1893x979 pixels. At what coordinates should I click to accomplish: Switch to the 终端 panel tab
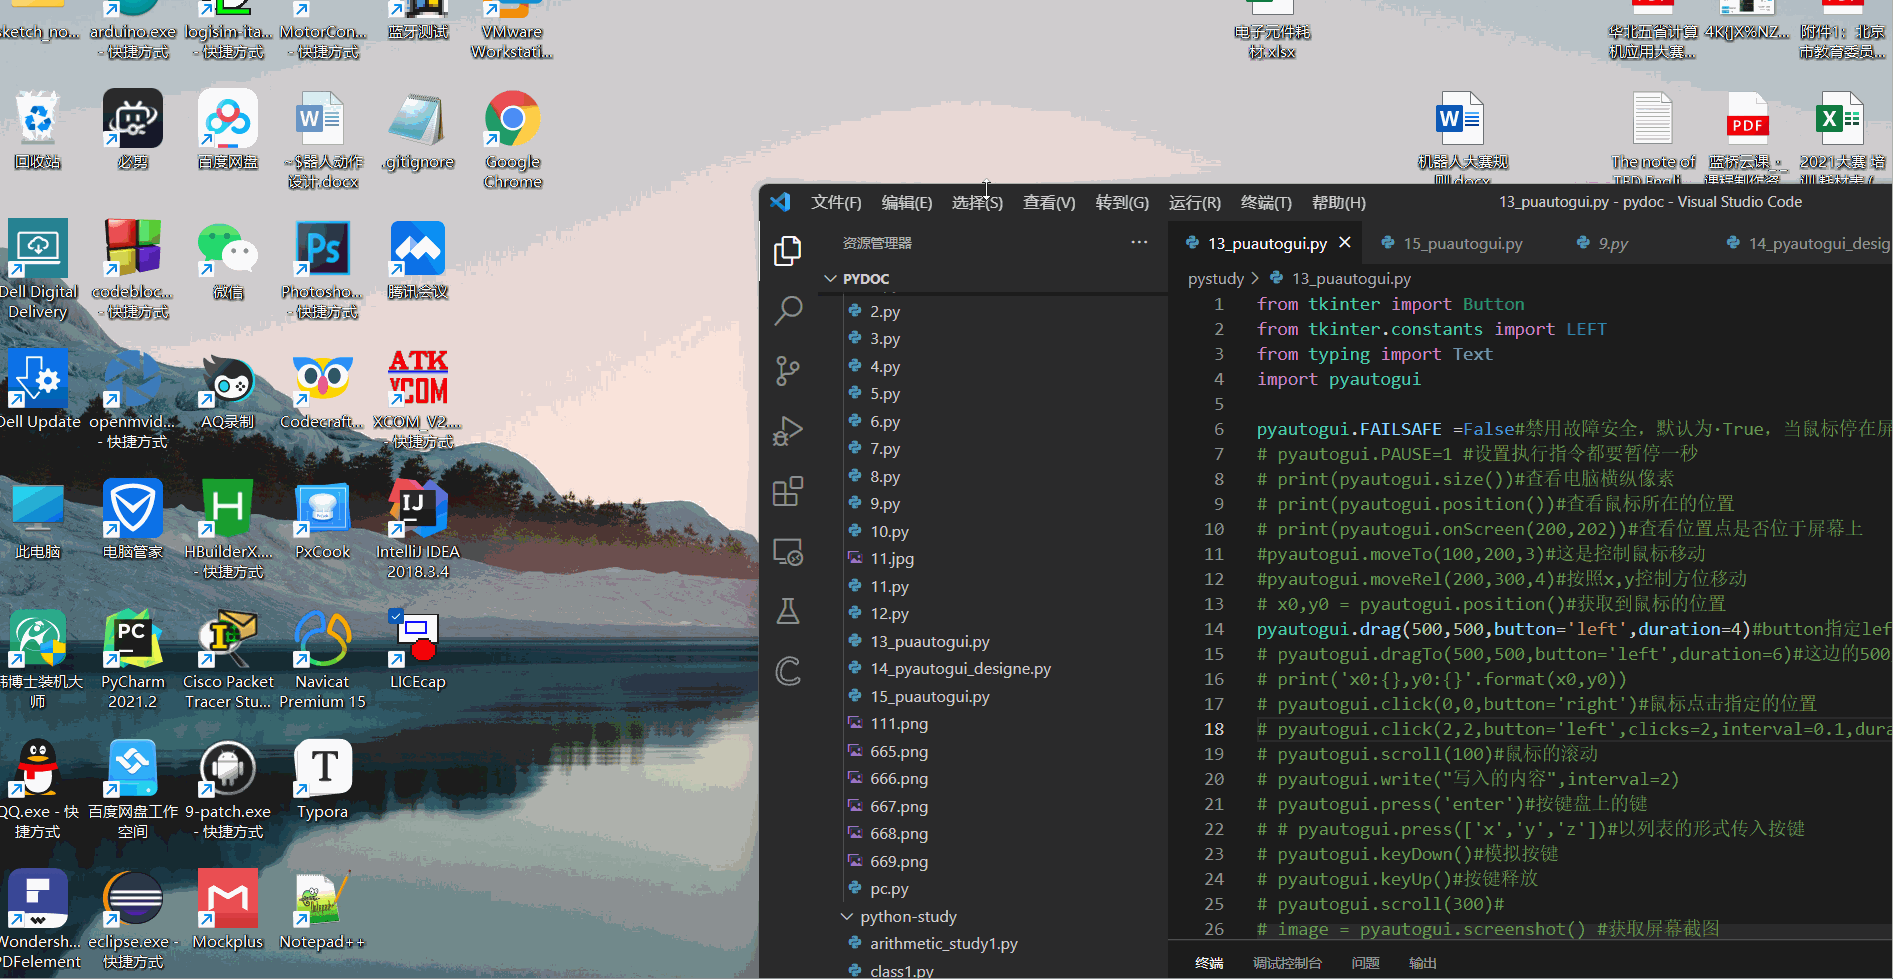1209,963
